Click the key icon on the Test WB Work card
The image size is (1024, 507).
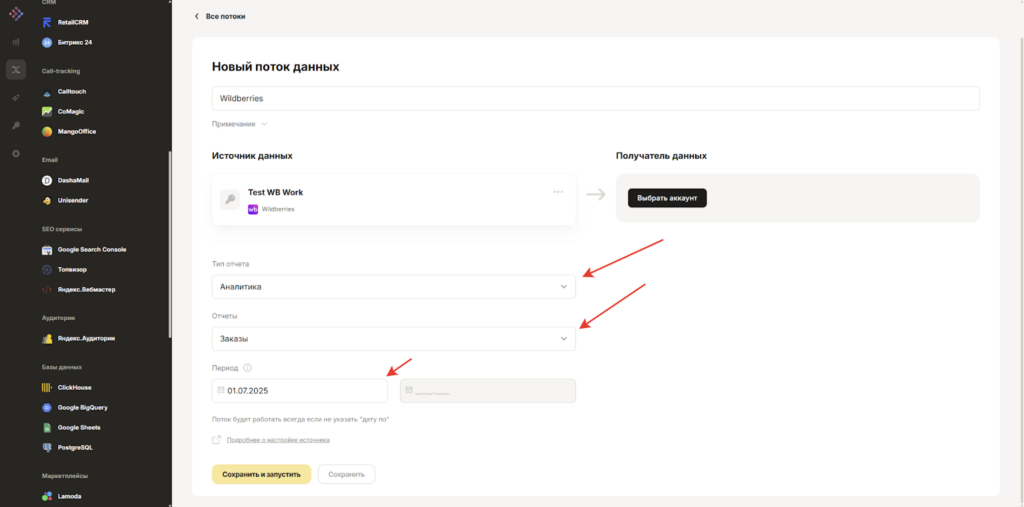click(x=230, y=199)
